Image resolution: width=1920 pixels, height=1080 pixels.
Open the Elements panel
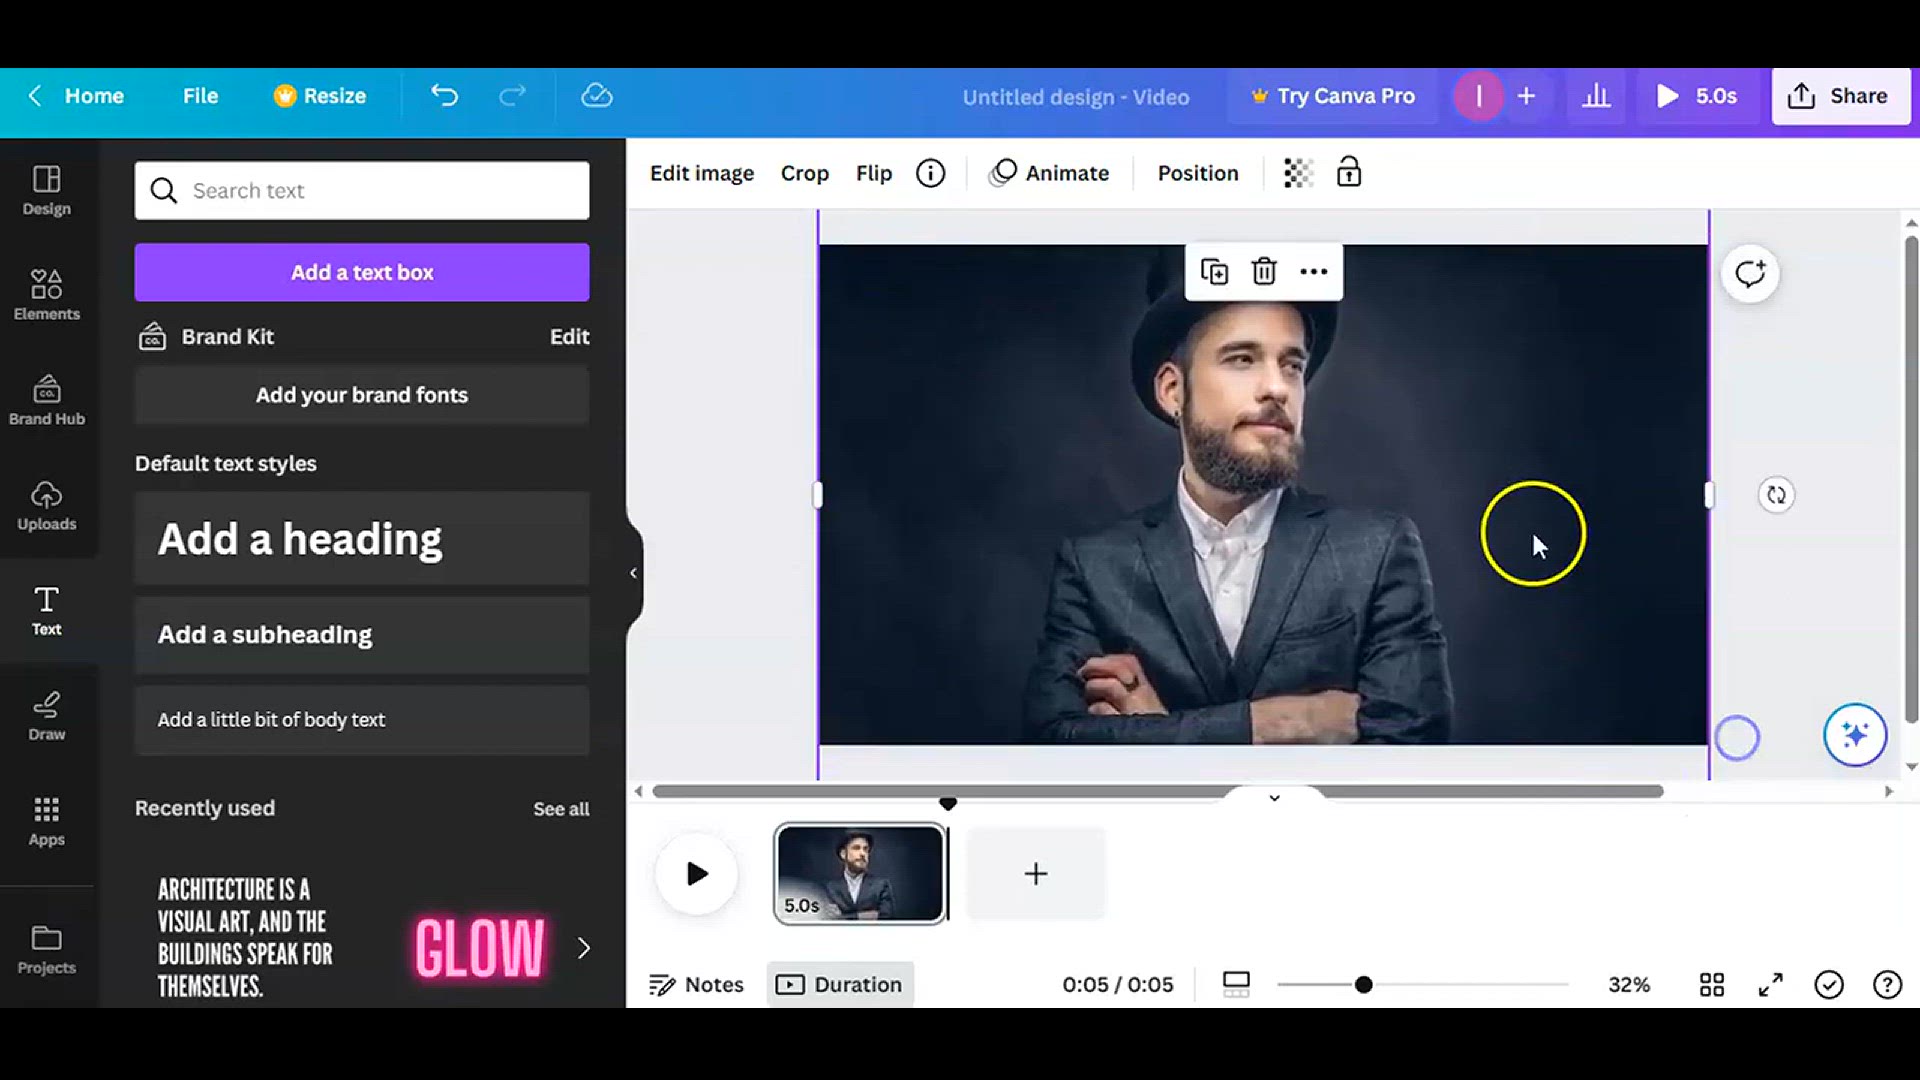pos(47,295)
